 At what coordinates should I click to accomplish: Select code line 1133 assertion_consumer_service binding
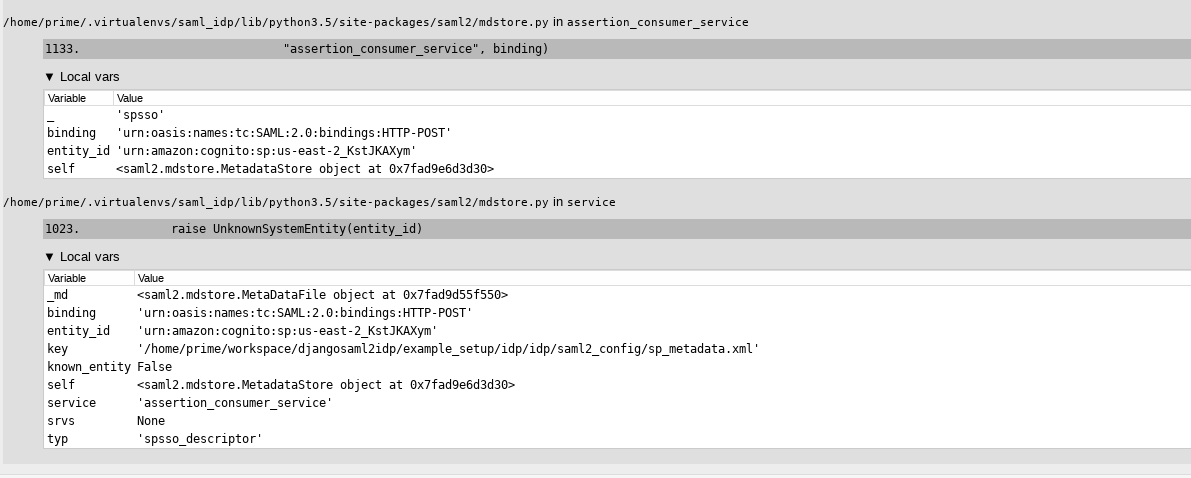click(x=617, y=49)
